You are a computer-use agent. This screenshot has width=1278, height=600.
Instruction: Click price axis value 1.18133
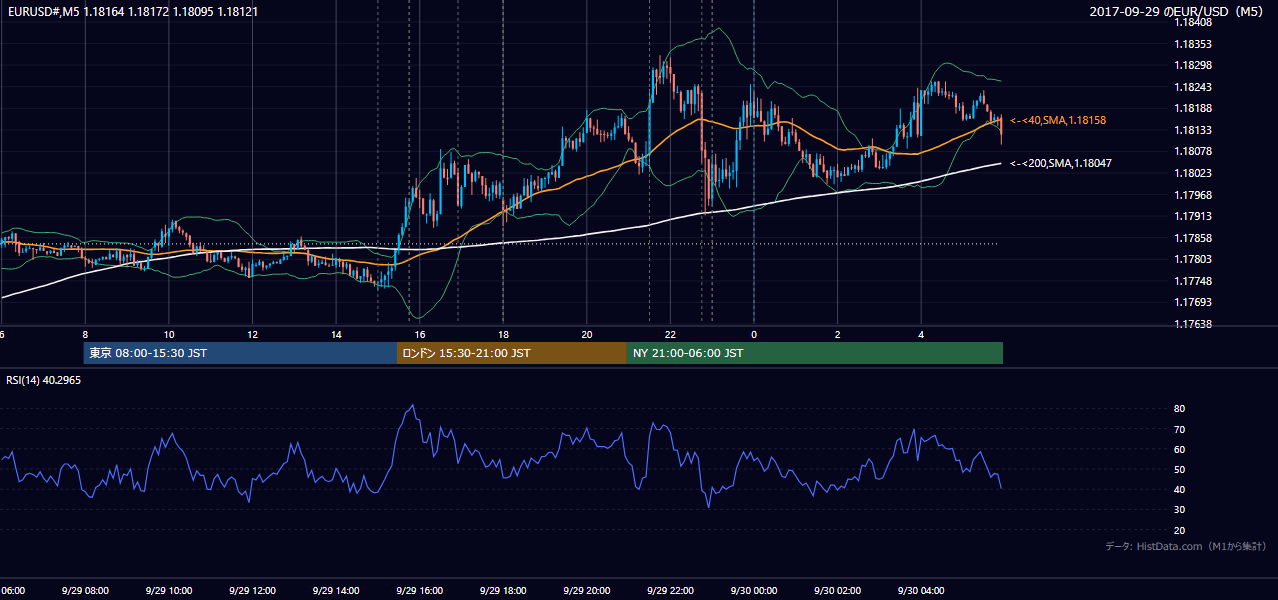(1192, 130)
